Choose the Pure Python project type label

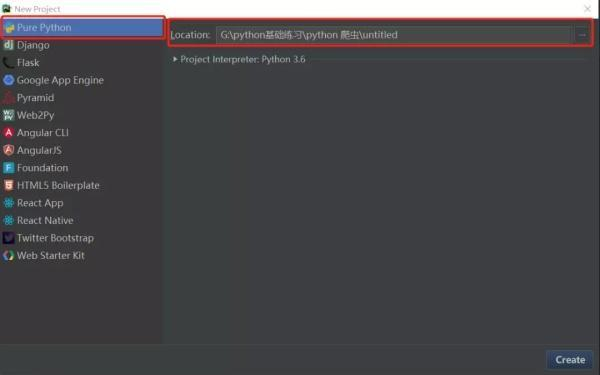click(44, 28)
